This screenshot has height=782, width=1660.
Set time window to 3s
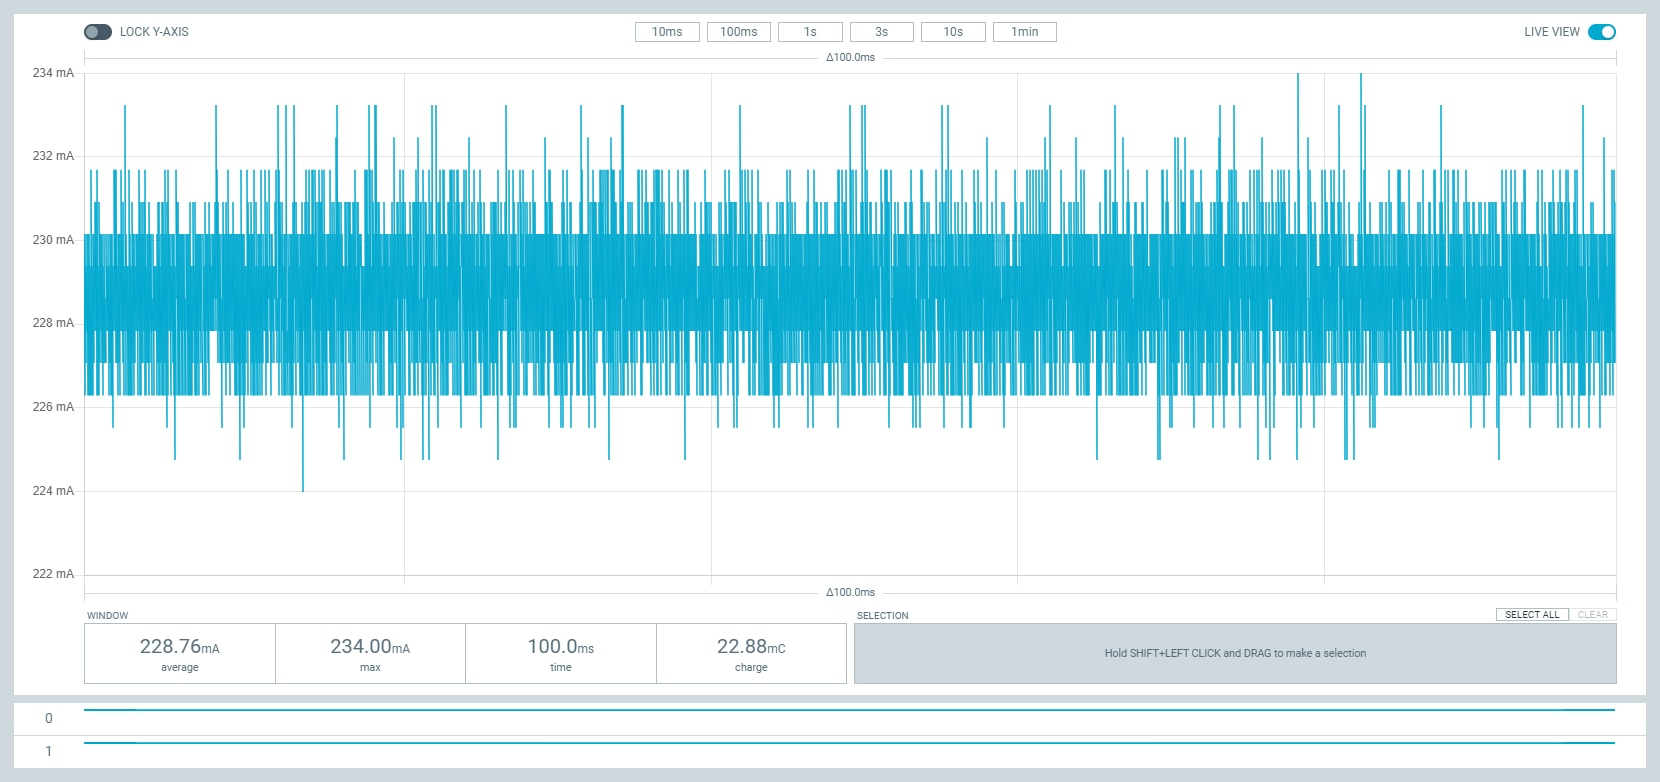coord(882,32)
